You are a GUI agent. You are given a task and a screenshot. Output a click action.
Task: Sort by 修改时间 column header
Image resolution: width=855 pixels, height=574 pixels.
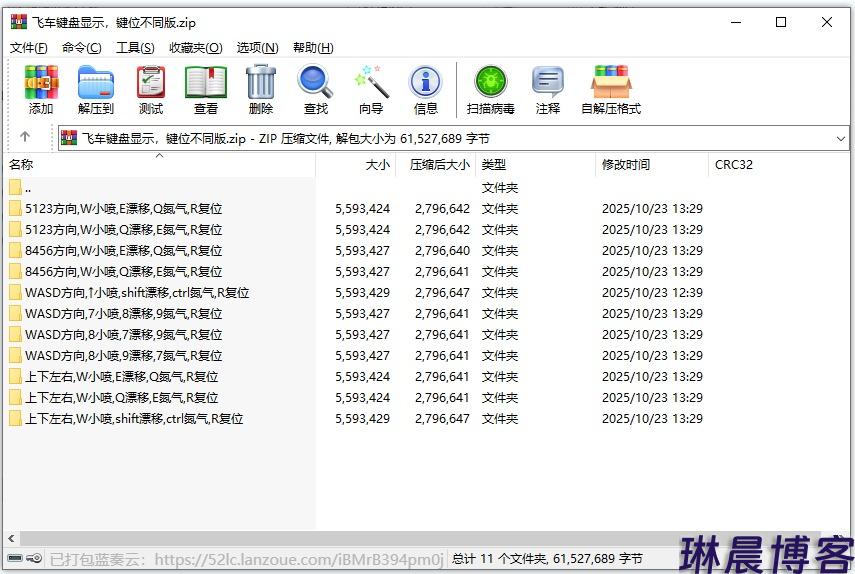tap(652, 165)
